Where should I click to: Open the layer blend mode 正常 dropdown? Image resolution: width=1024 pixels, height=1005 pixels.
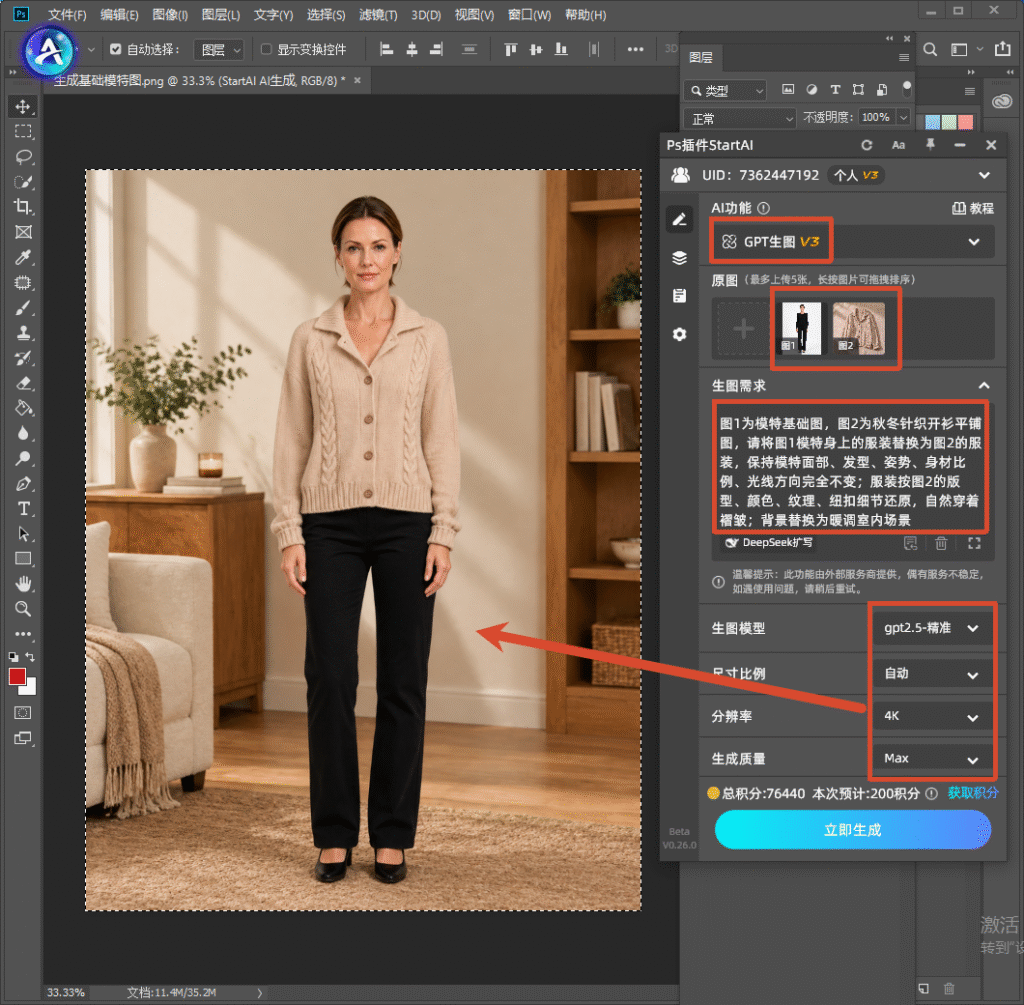pyautogui.click(x=740, y=118)
